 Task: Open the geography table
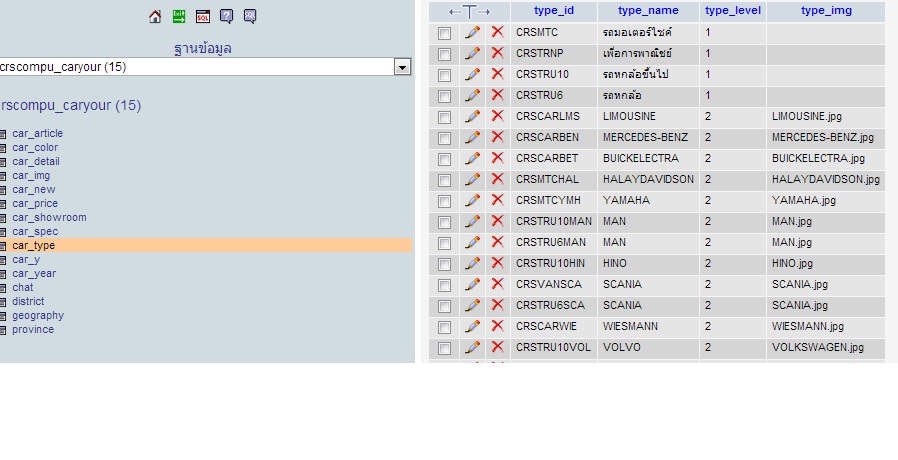click(38, 316)
